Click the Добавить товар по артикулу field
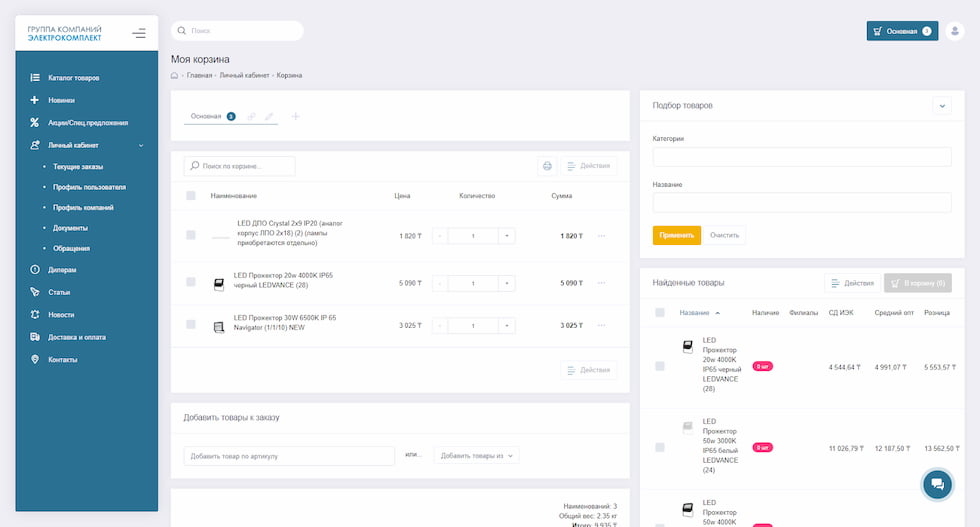980x527 pixels. 289,456
